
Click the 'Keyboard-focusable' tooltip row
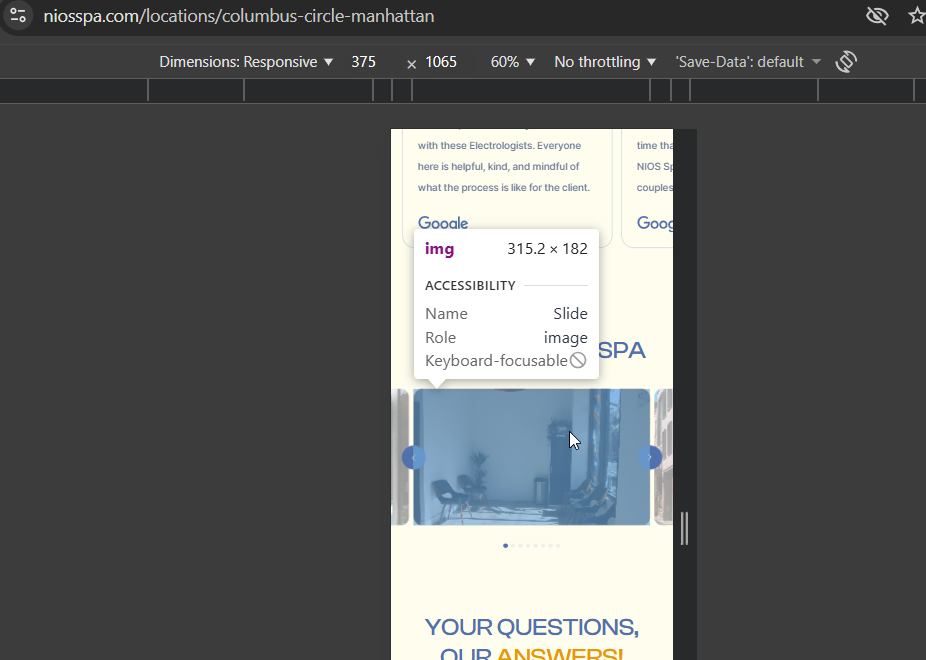(506, 361)
